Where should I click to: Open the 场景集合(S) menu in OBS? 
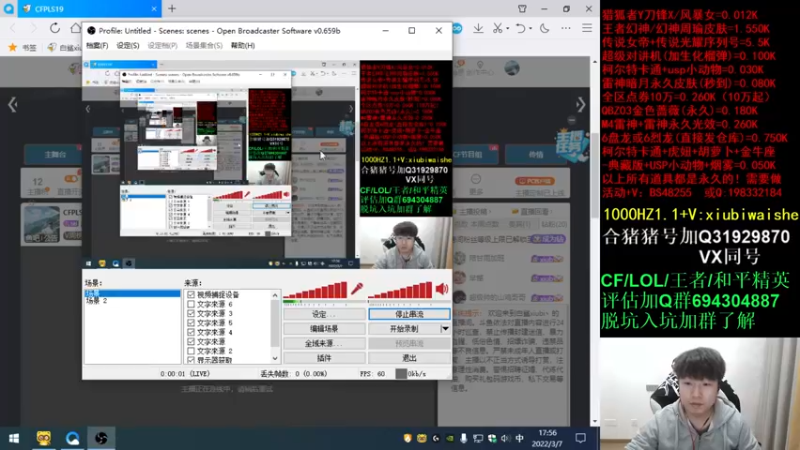click(204, 45)
